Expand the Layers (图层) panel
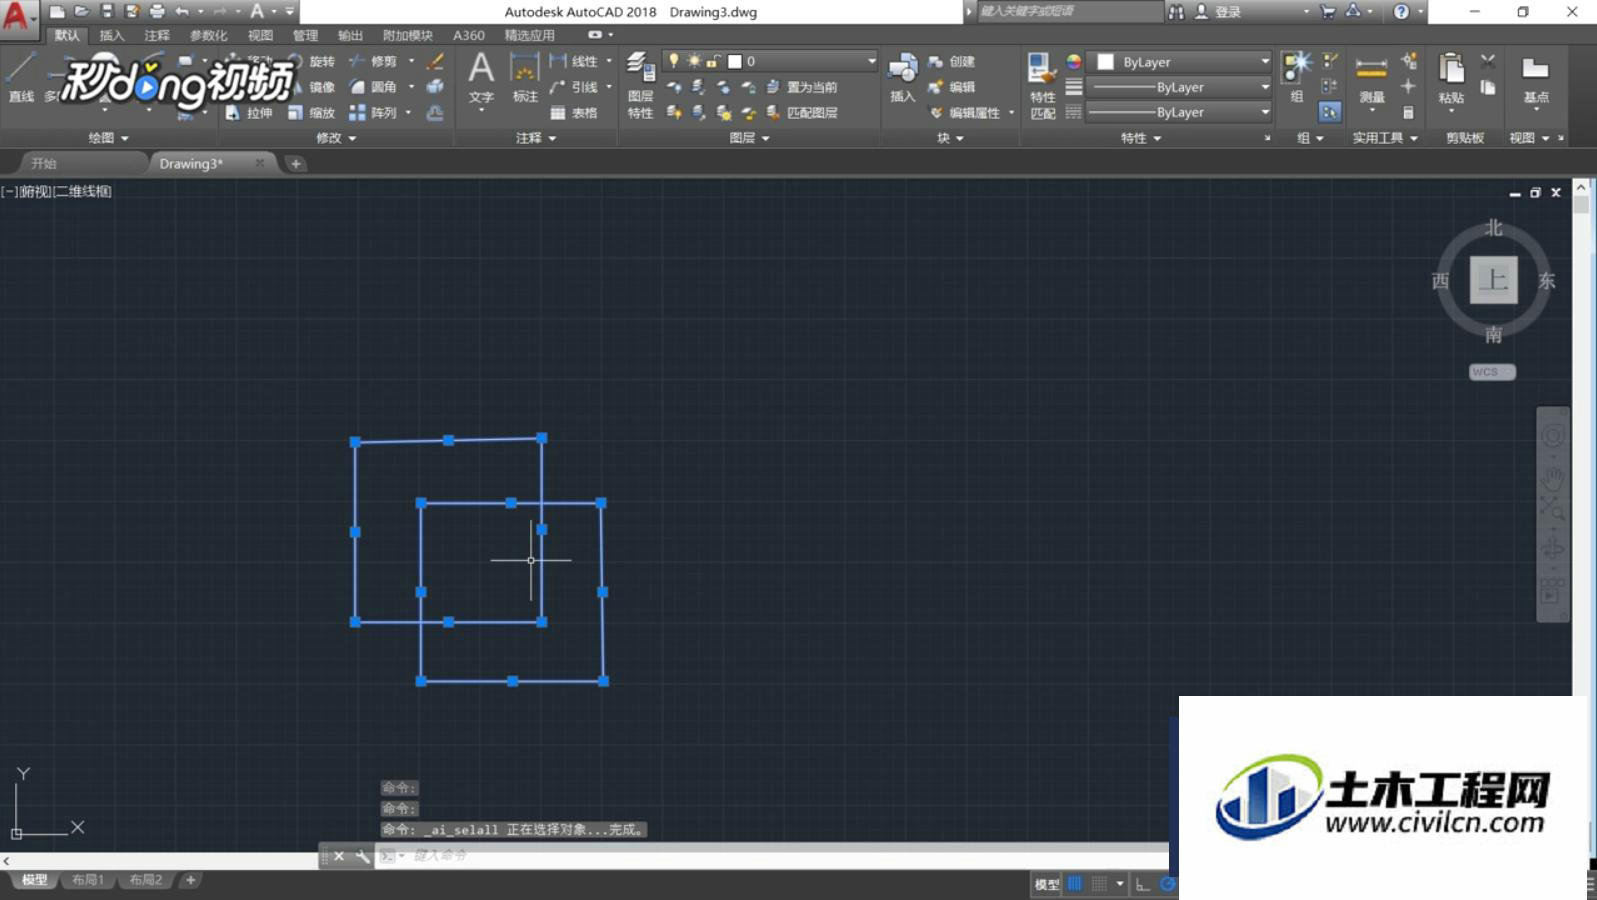 click(750, 138)
